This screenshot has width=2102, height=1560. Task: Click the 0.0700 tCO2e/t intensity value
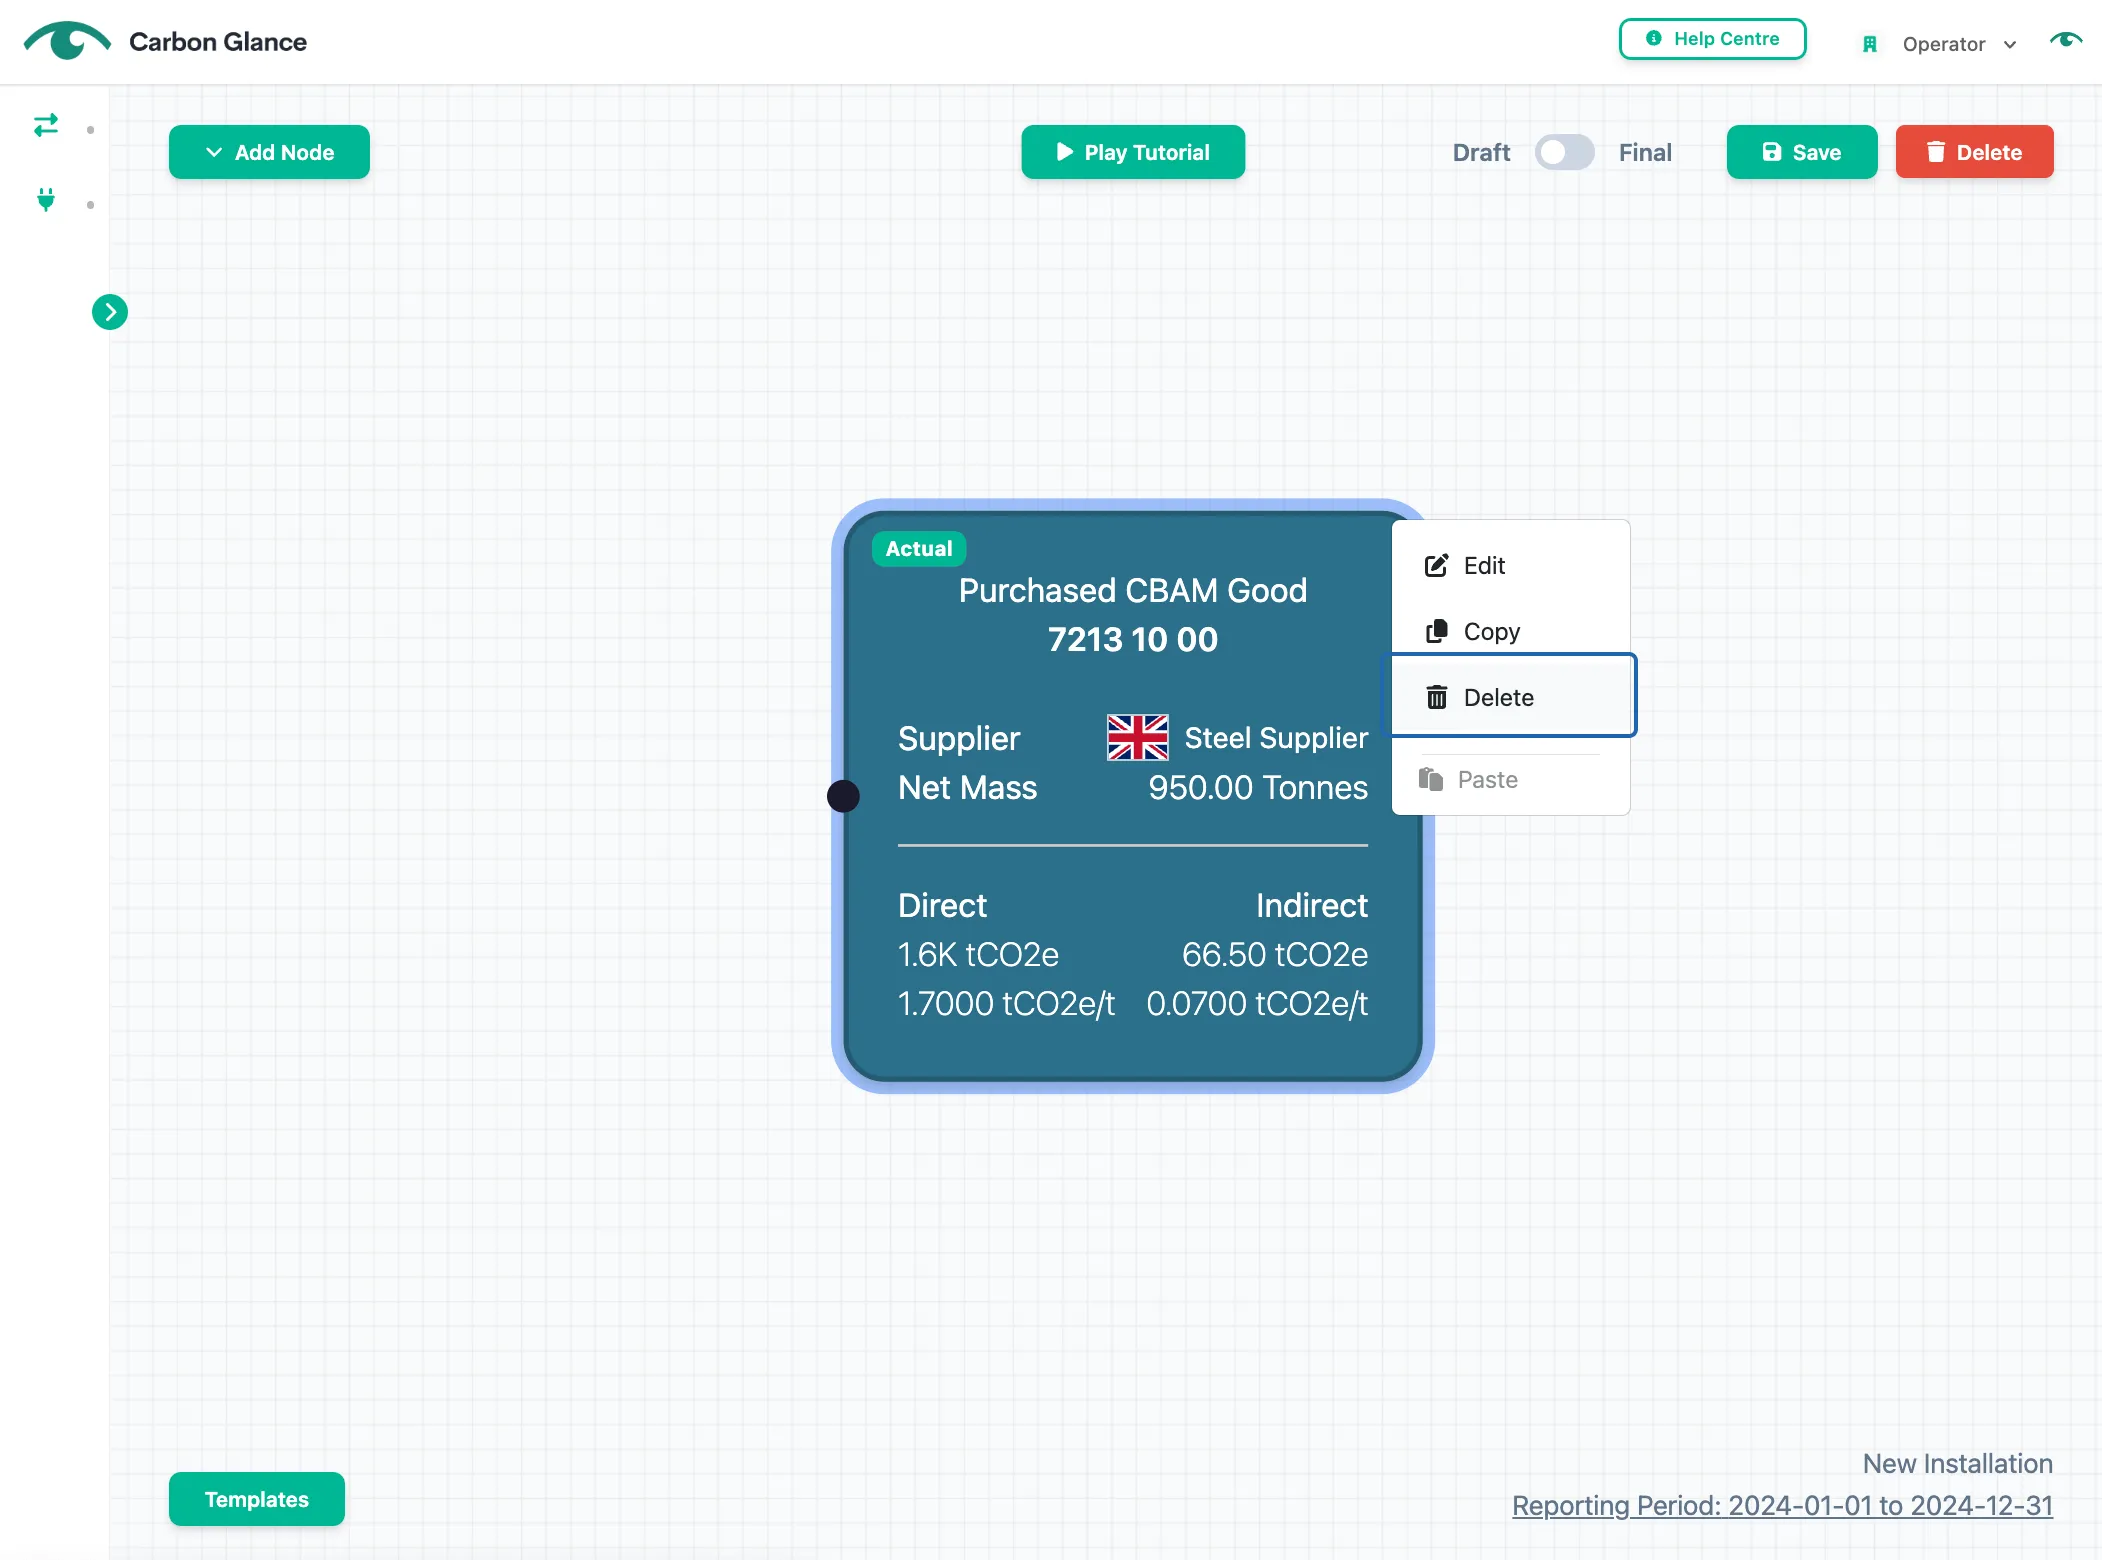point(1257,1004)
